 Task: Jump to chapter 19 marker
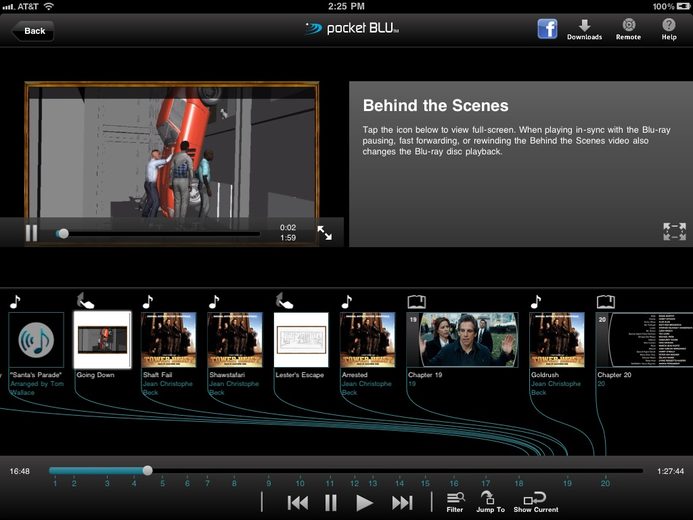(567, 483)
